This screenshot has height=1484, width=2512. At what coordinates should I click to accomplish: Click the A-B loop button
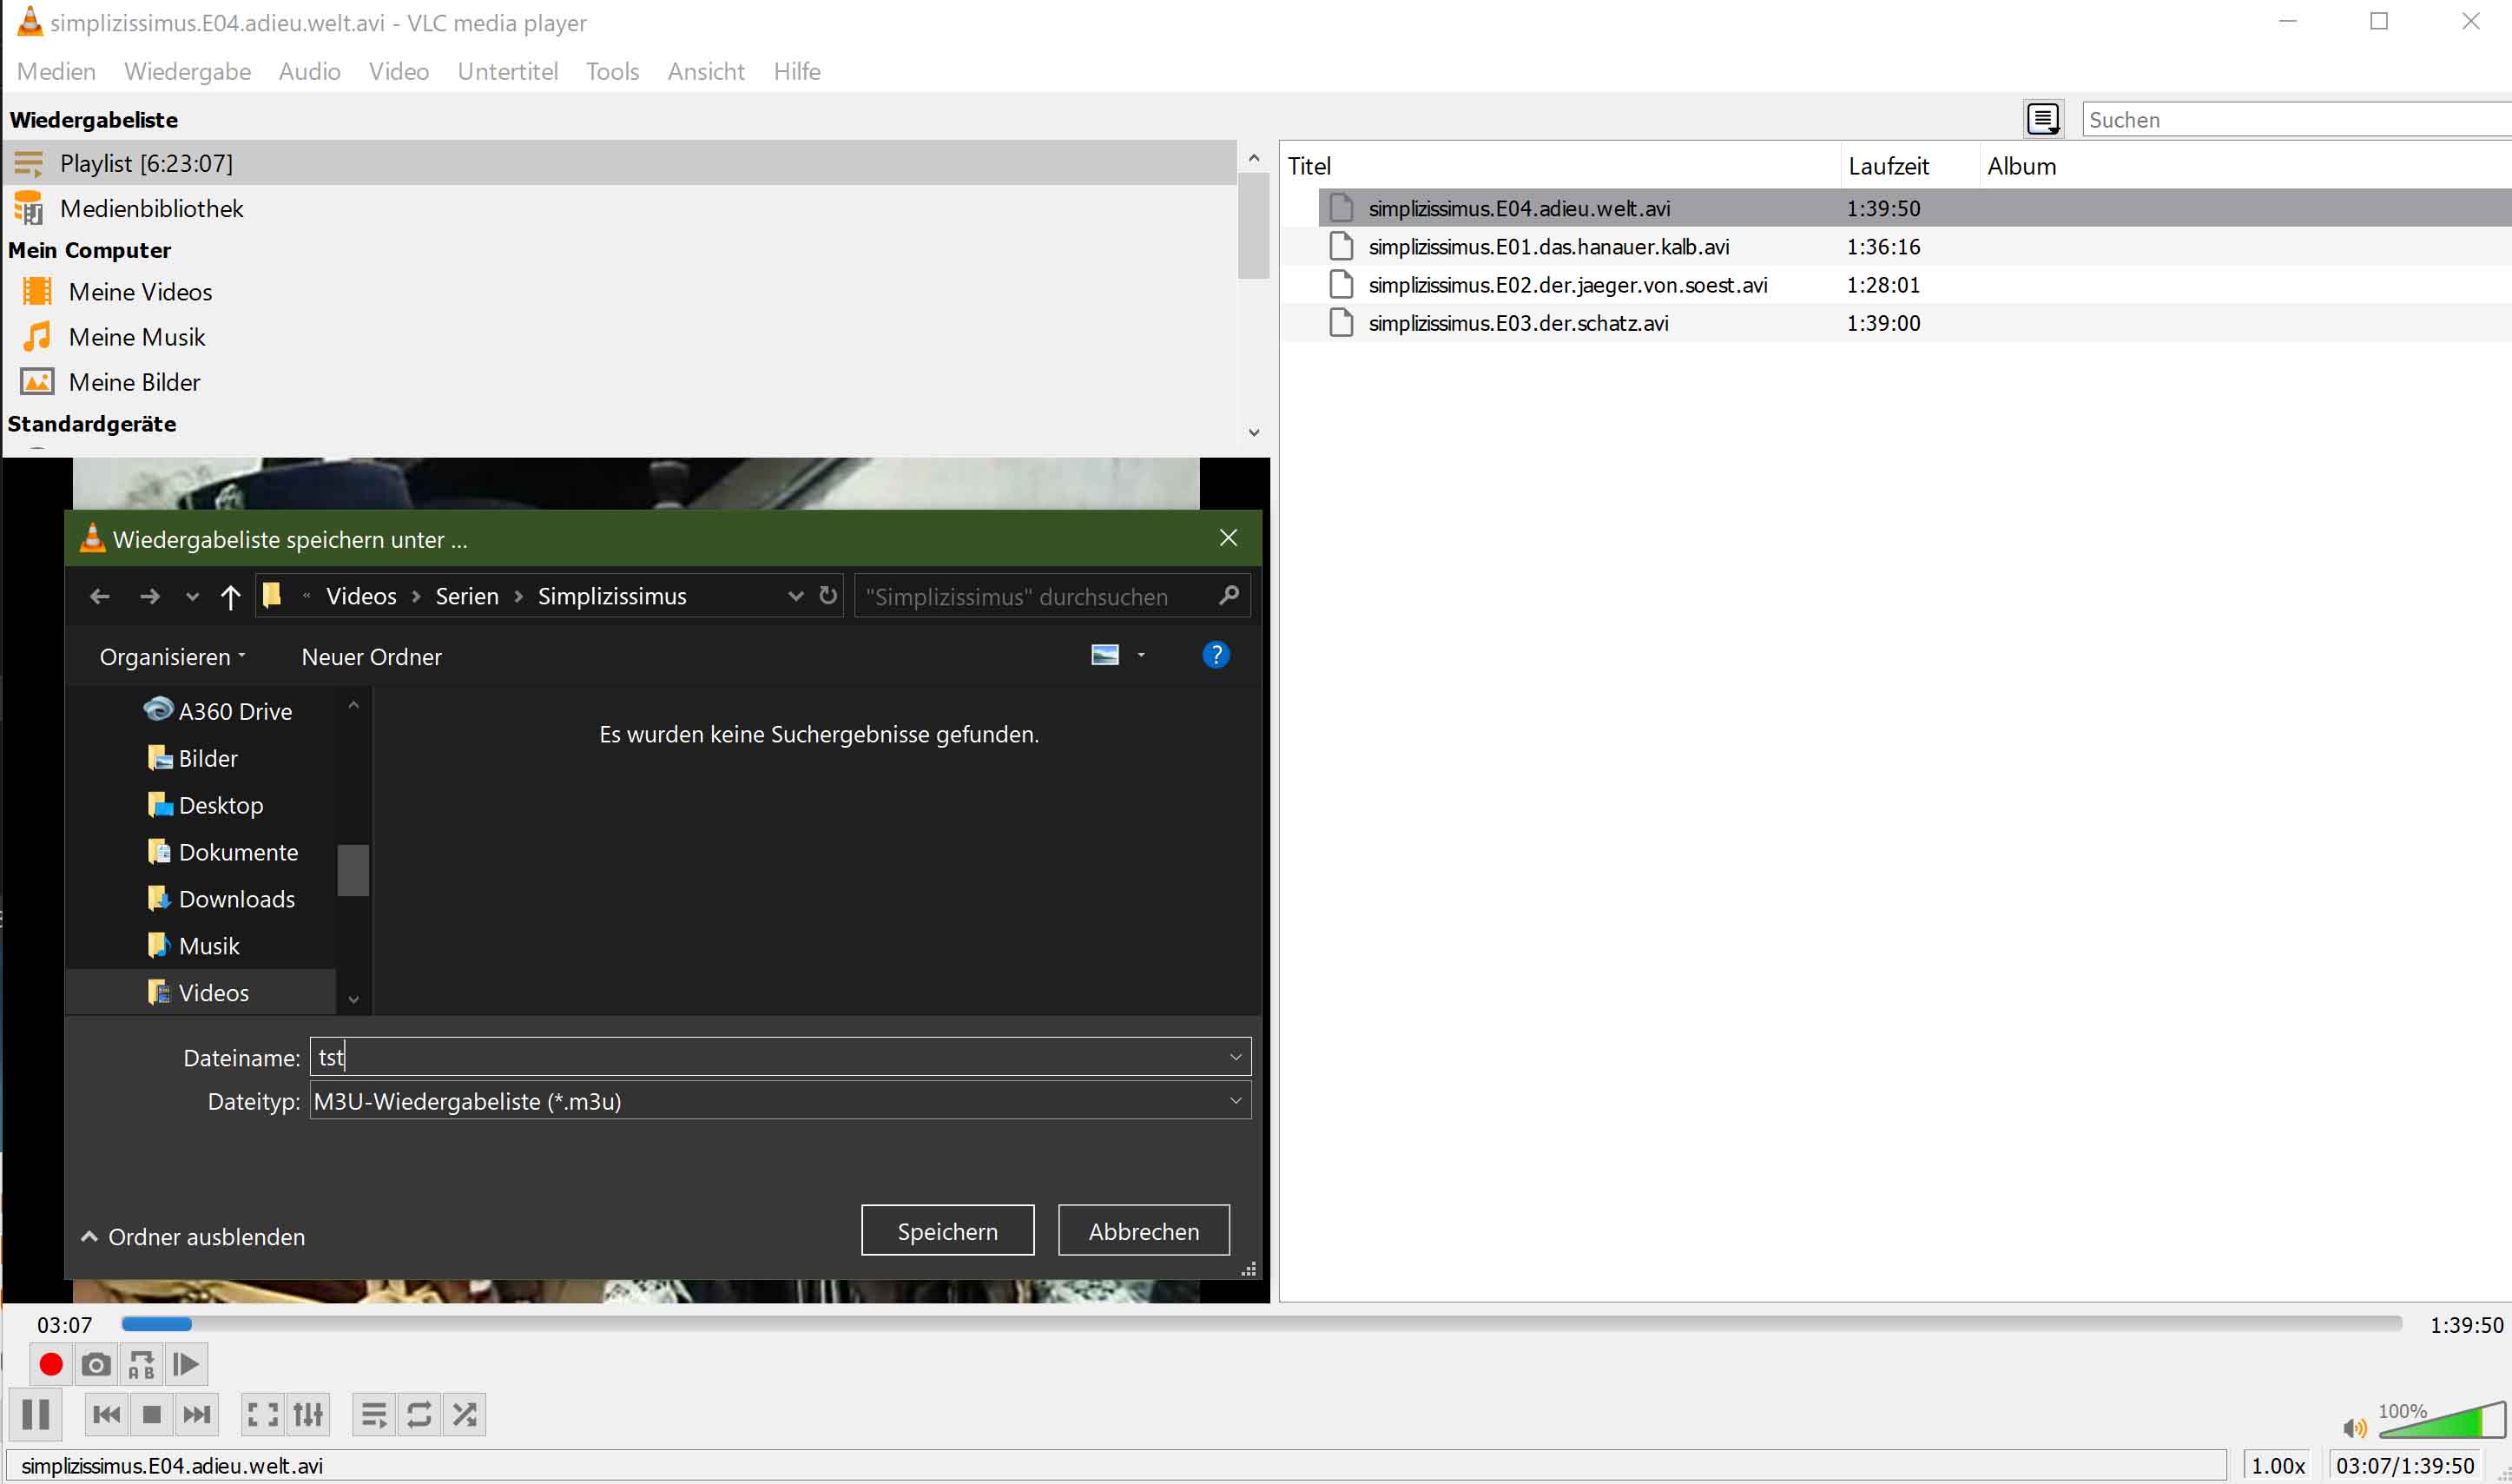pos(141,1364)
